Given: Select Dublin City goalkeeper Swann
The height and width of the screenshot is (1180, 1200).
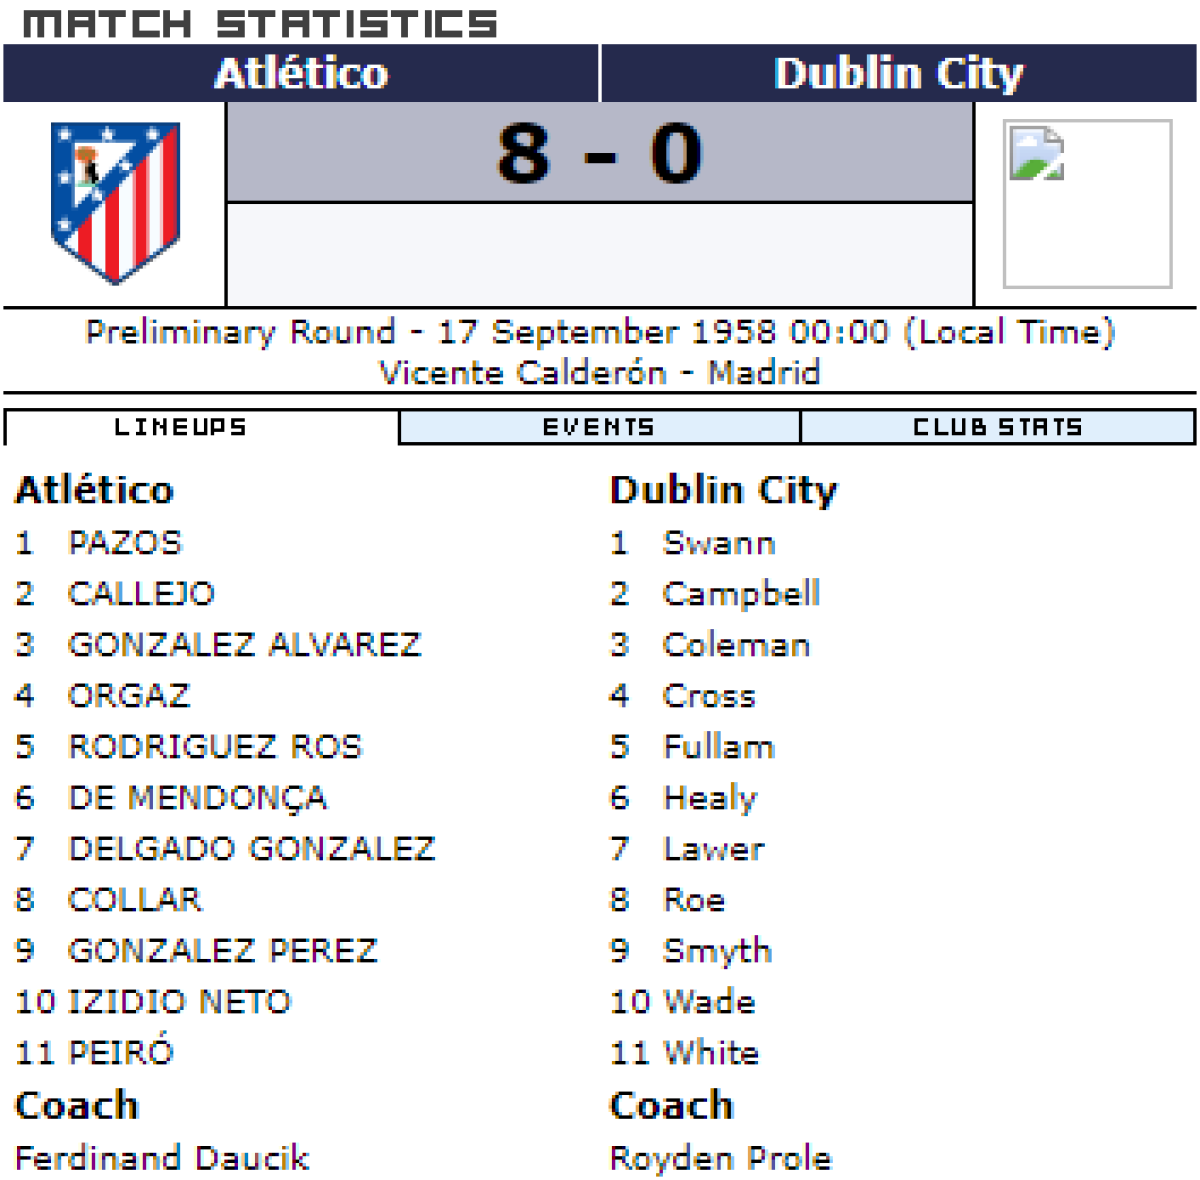Looking at the screenshot, I should click(719, 543).
